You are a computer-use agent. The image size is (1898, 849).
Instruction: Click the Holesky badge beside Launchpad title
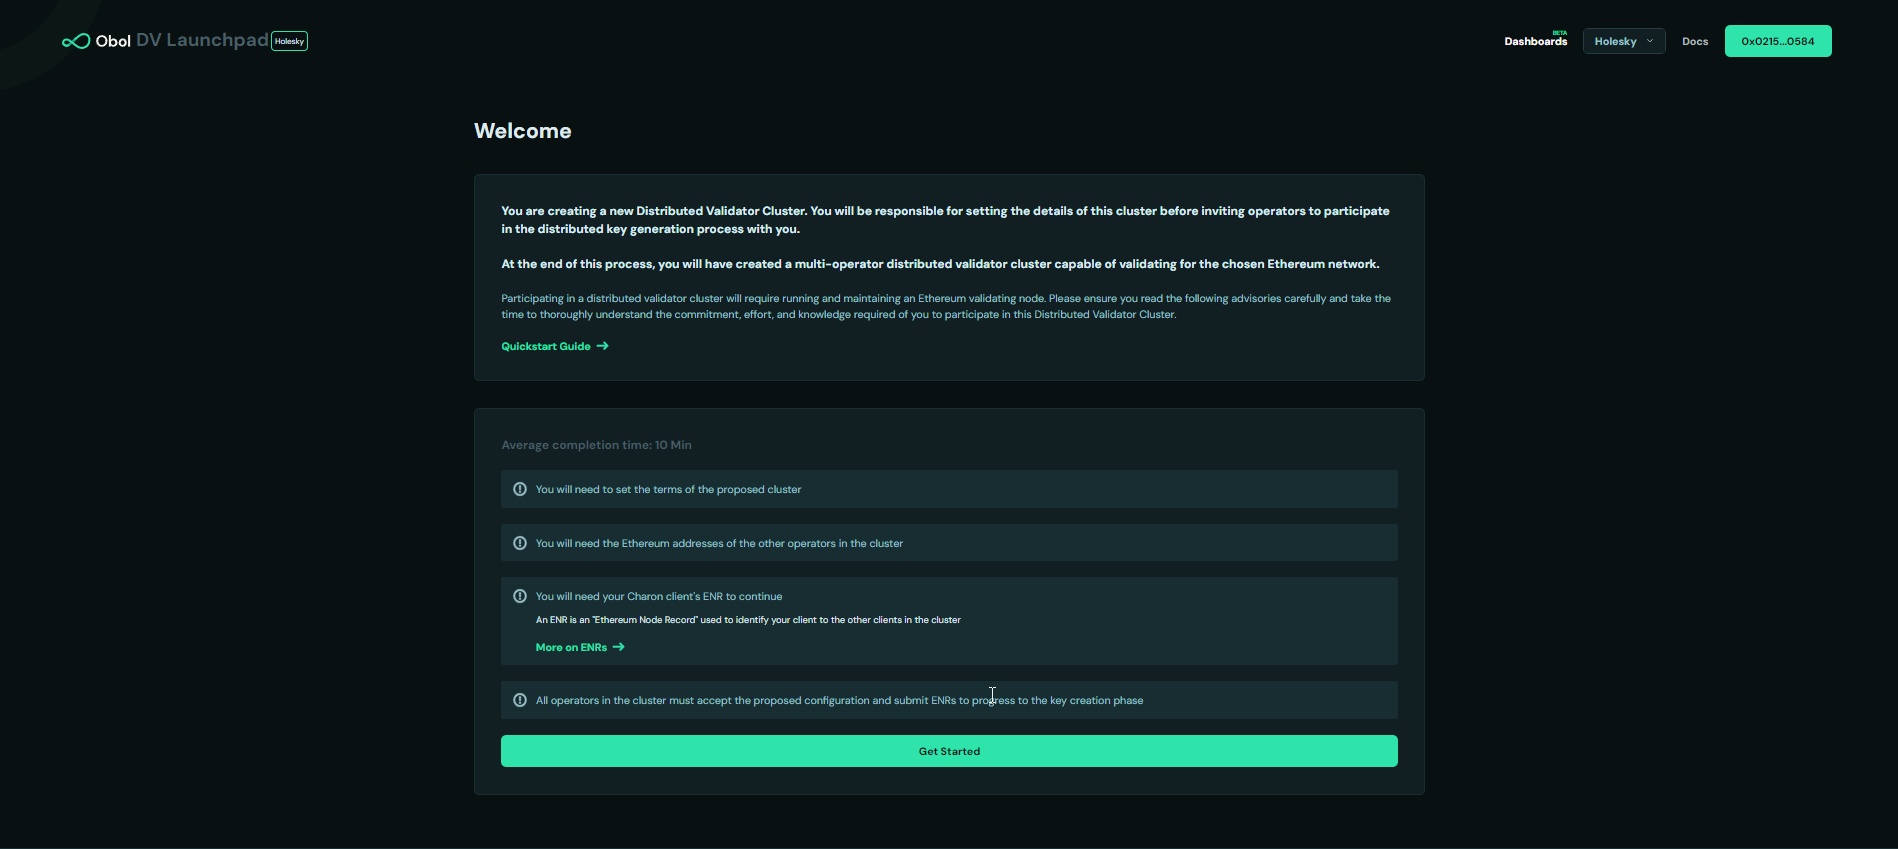[289, 41]
